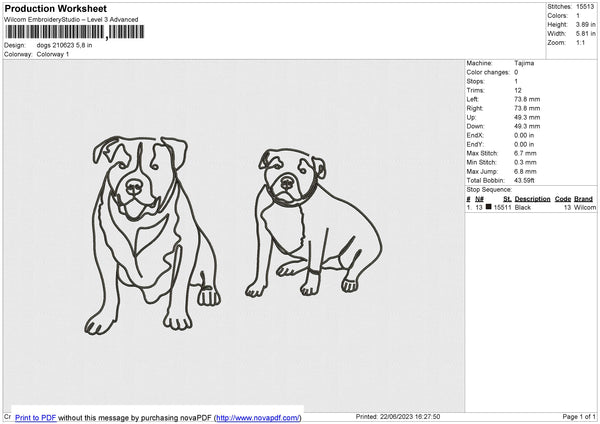Viewport: 600px width, 424px height.
Task: Click the 'Colorway 1' value
Action: click(53, 54)
